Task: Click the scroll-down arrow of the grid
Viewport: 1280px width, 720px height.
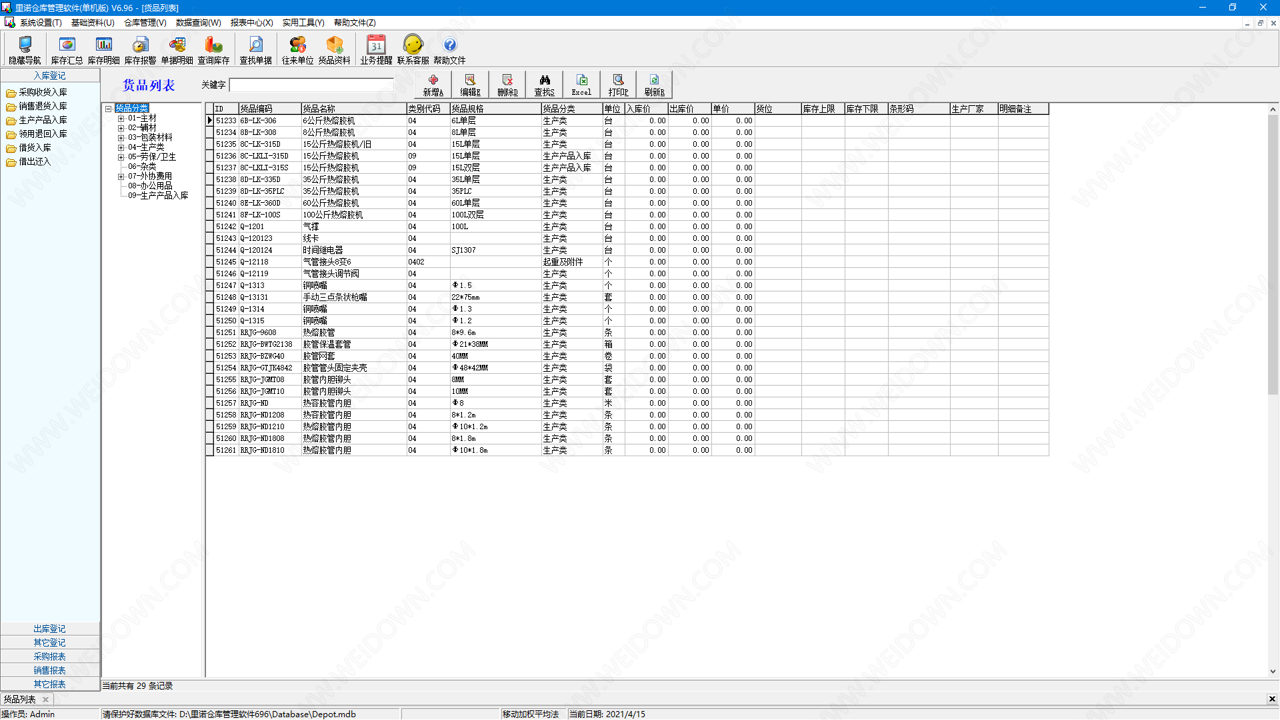Action: click(1273, 671)
